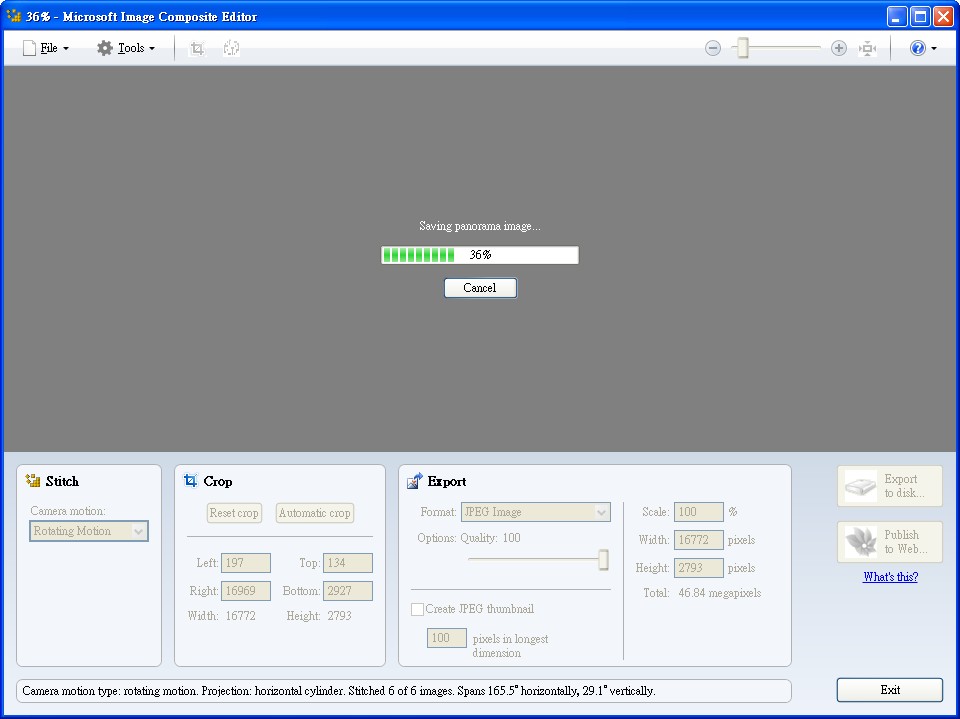The width and height of the screenshot is (960, 719).
Task: Open the Camera motion dropdown
Action: point(89,531)
